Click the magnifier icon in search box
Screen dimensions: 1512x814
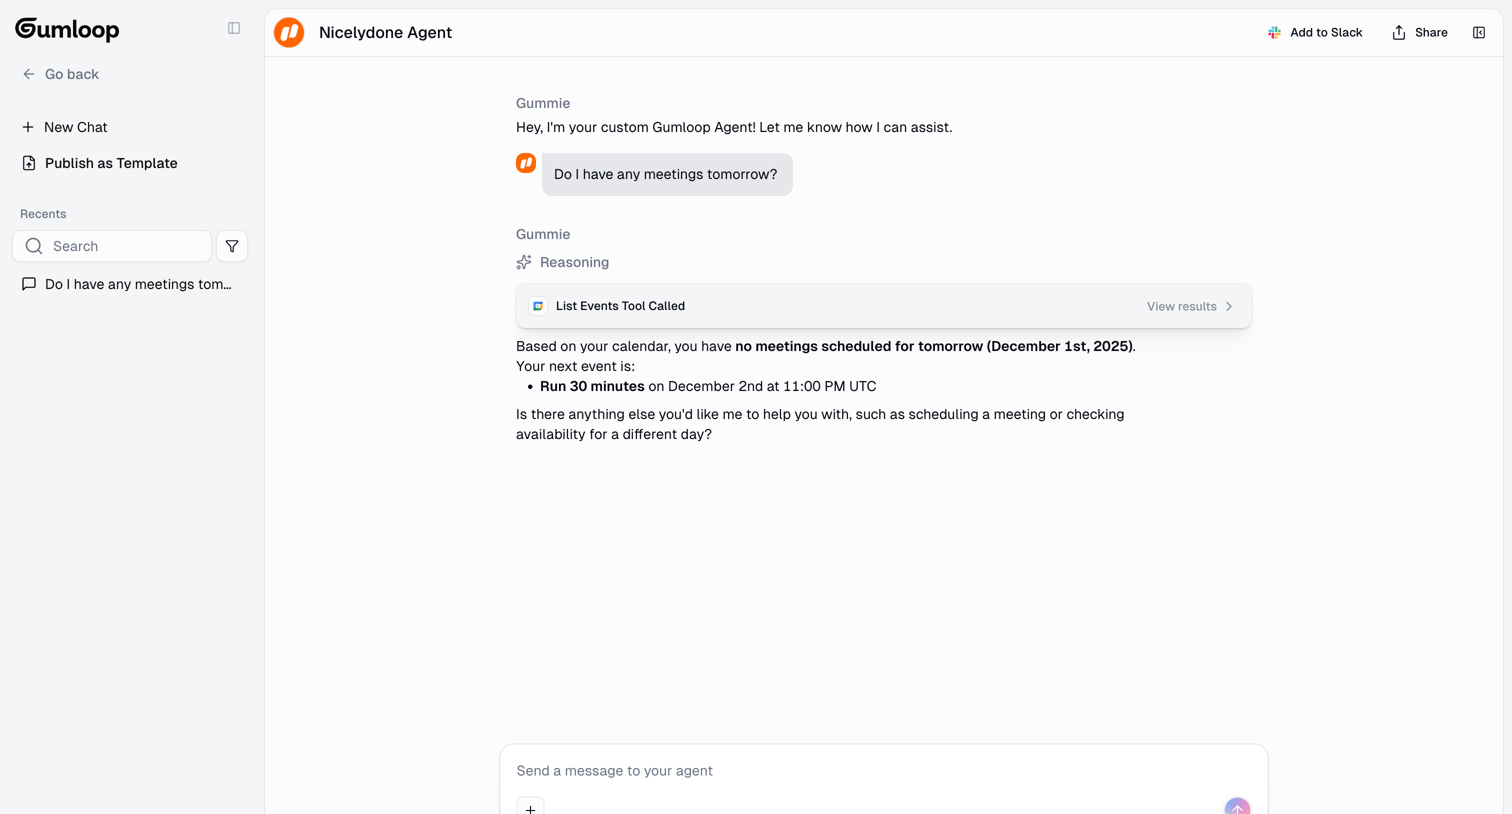(34, 246)
